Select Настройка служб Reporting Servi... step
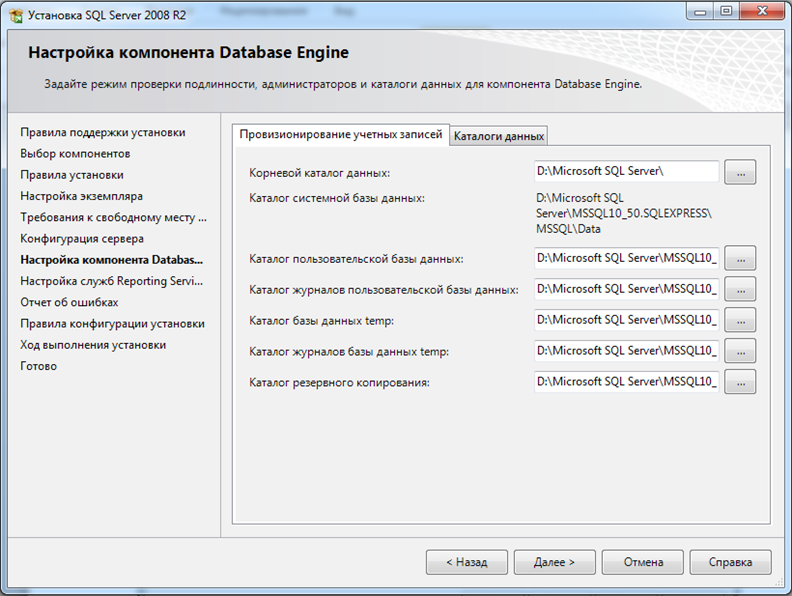 (x=112, y=281)
